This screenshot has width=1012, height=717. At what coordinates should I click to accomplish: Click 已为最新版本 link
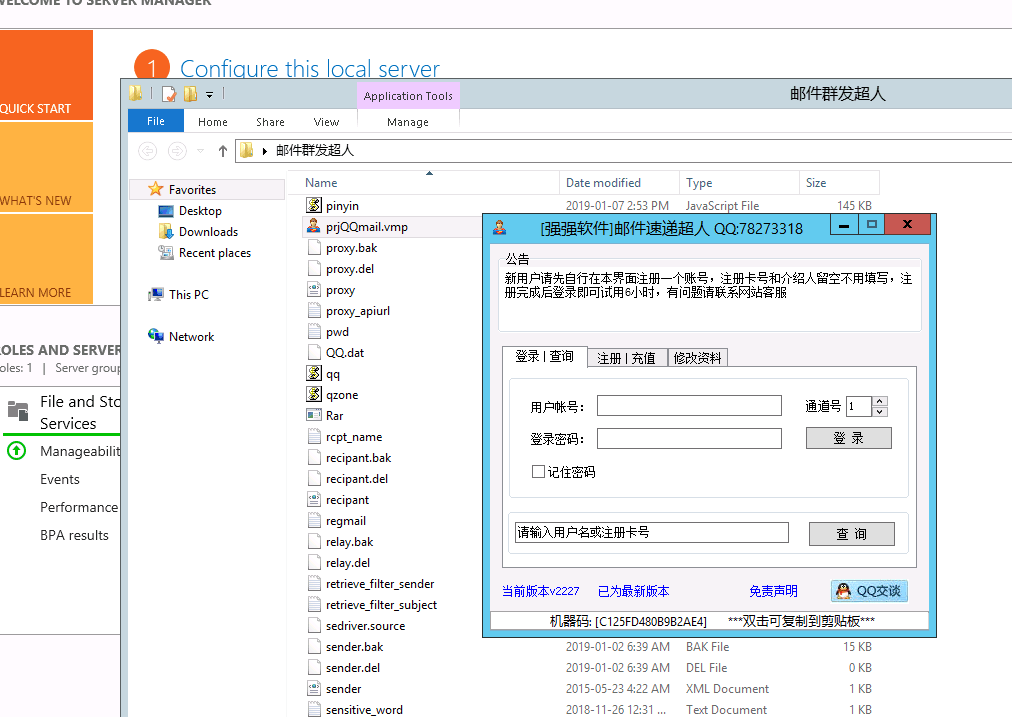633,591
